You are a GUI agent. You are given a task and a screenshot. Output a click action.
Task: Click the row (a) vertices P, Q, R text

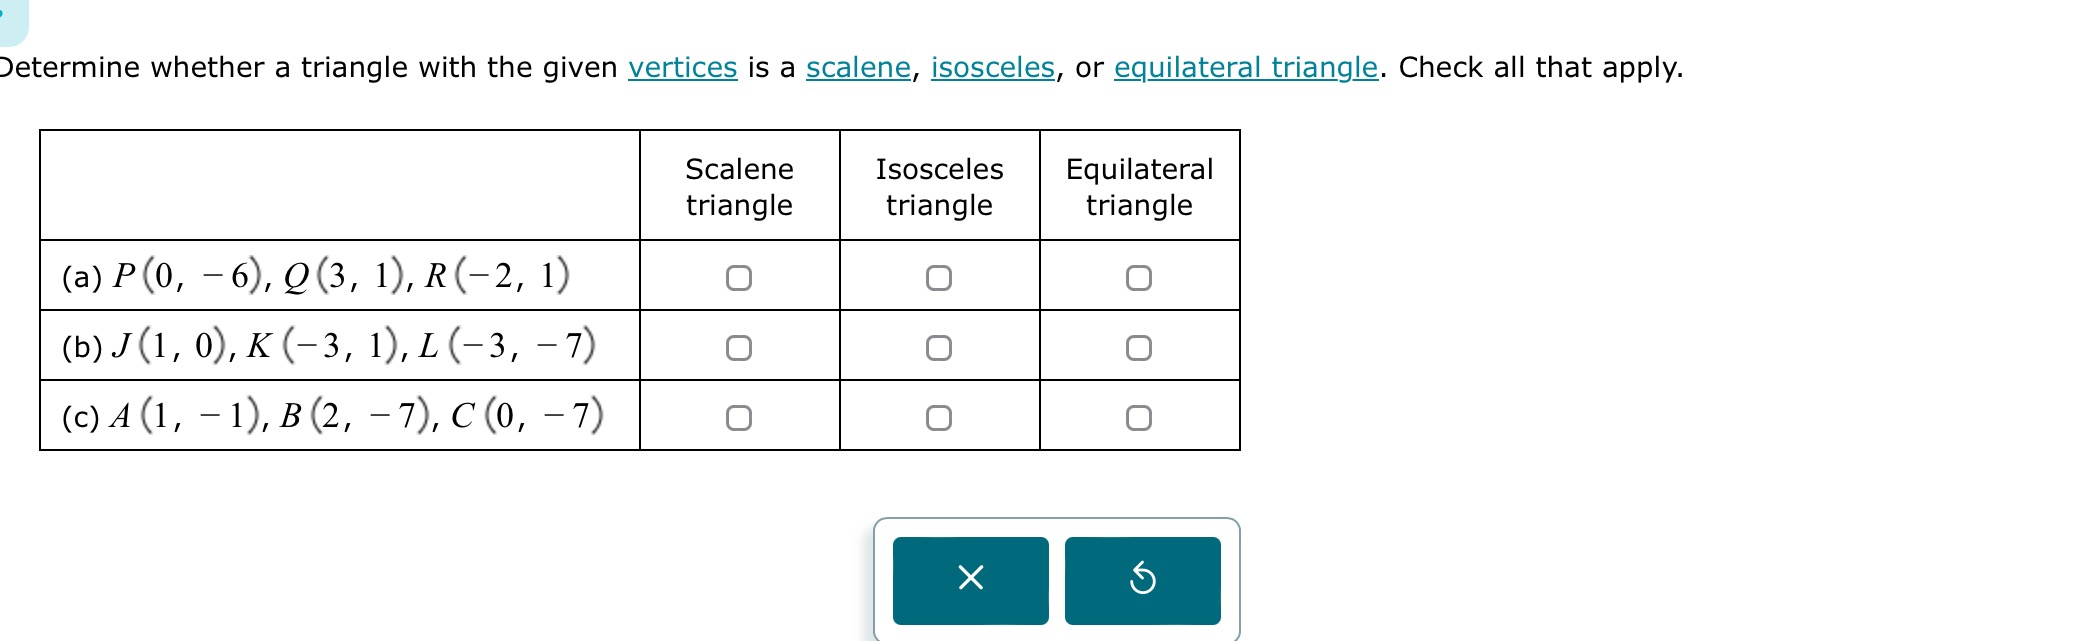[x=316, y=276]
